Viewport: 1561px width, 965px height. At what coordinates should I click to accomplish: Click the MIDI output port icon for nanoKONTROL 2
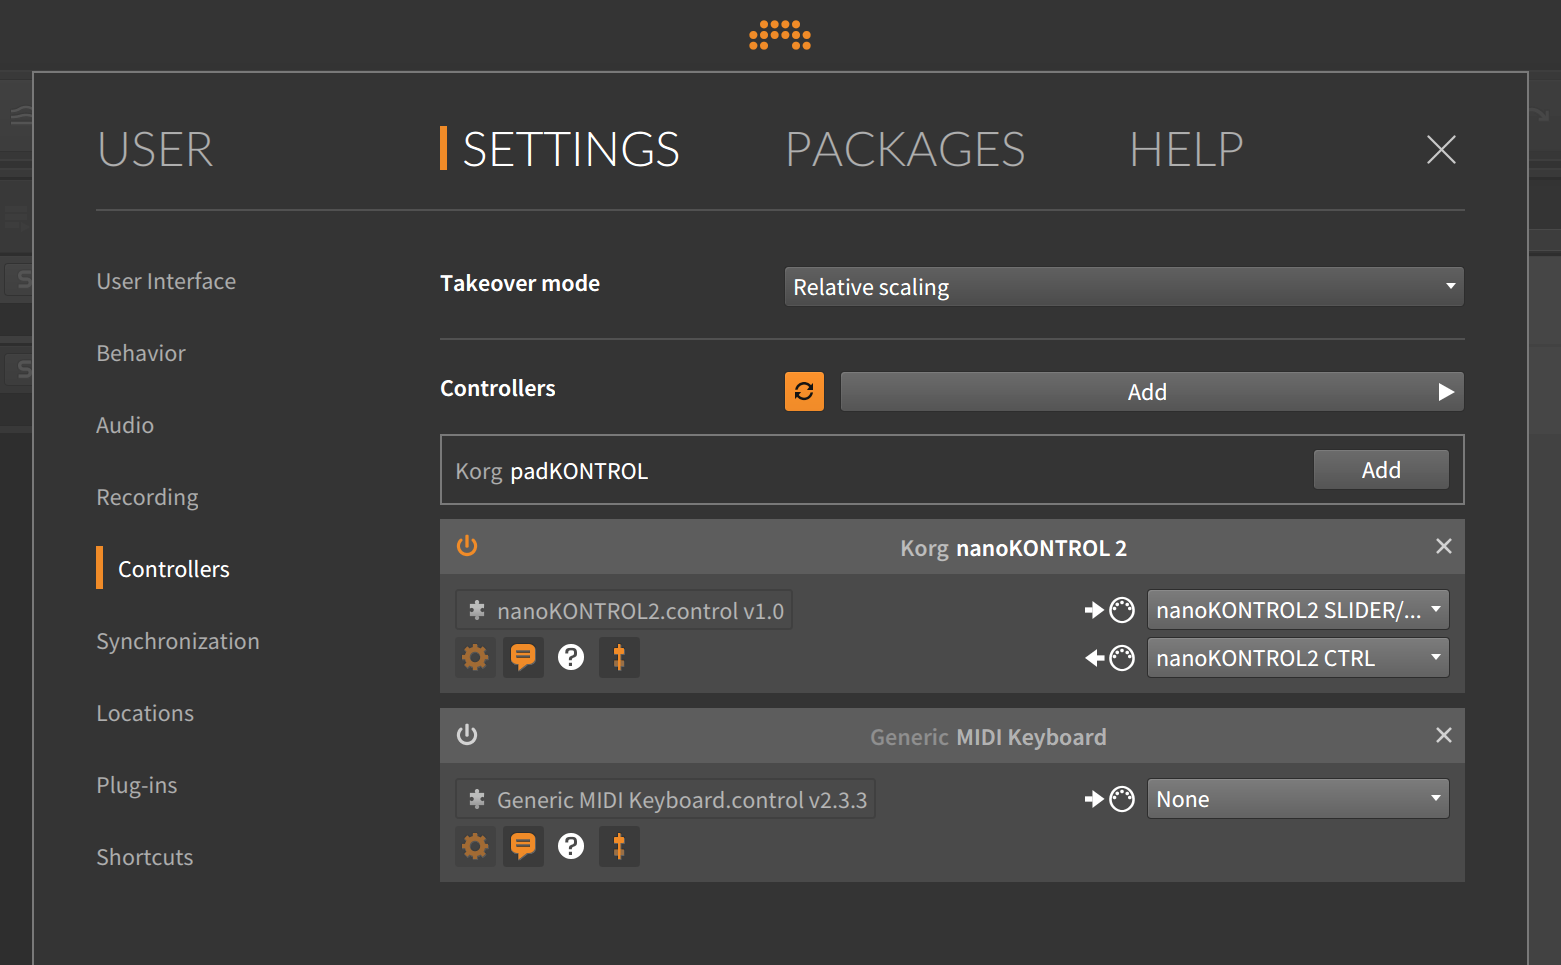coord(1122,657)
